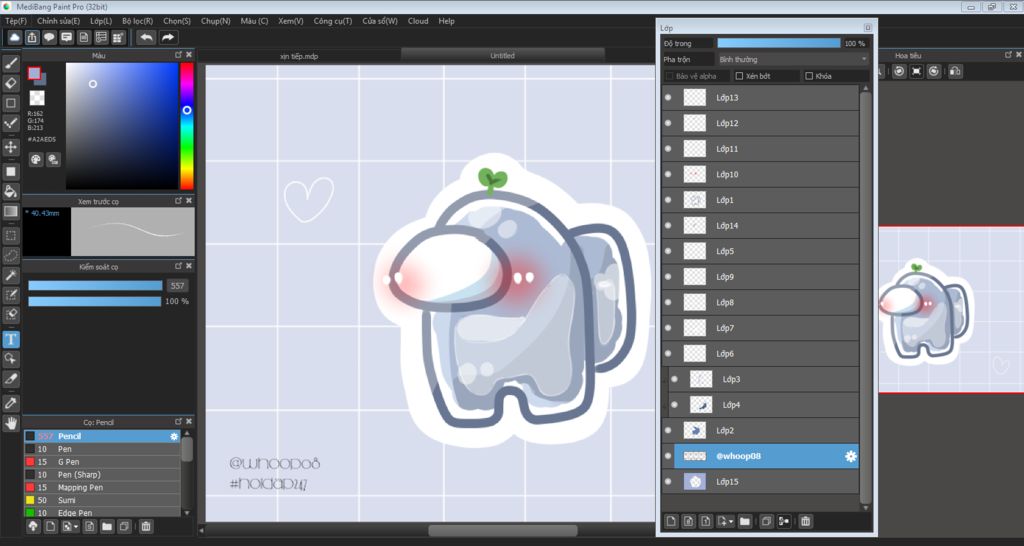This screenshot has width=1024, height=546.
Task: Switch to the Untitled document tab
Action: pos(502,56)
